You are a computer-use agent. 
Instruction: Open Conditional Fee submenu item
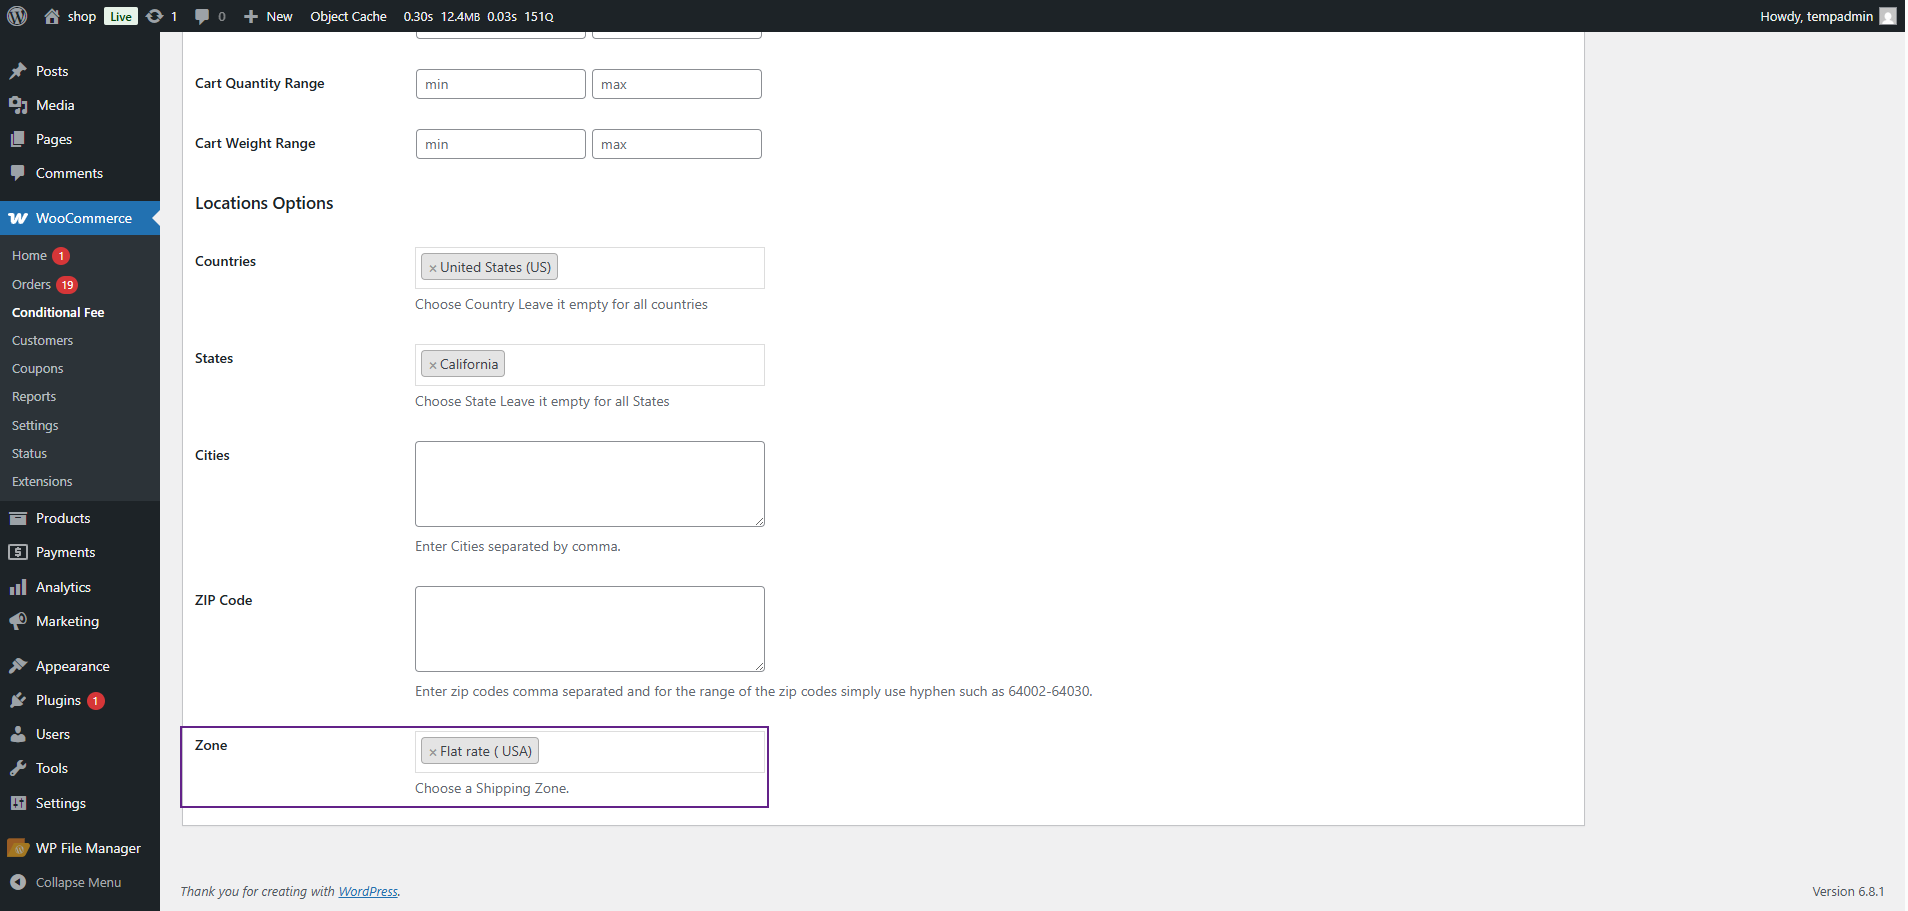[58, 313]
